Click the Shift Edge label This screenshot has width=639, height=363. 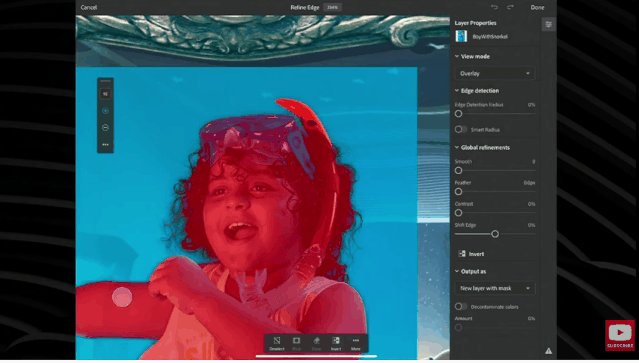point(465,225)
